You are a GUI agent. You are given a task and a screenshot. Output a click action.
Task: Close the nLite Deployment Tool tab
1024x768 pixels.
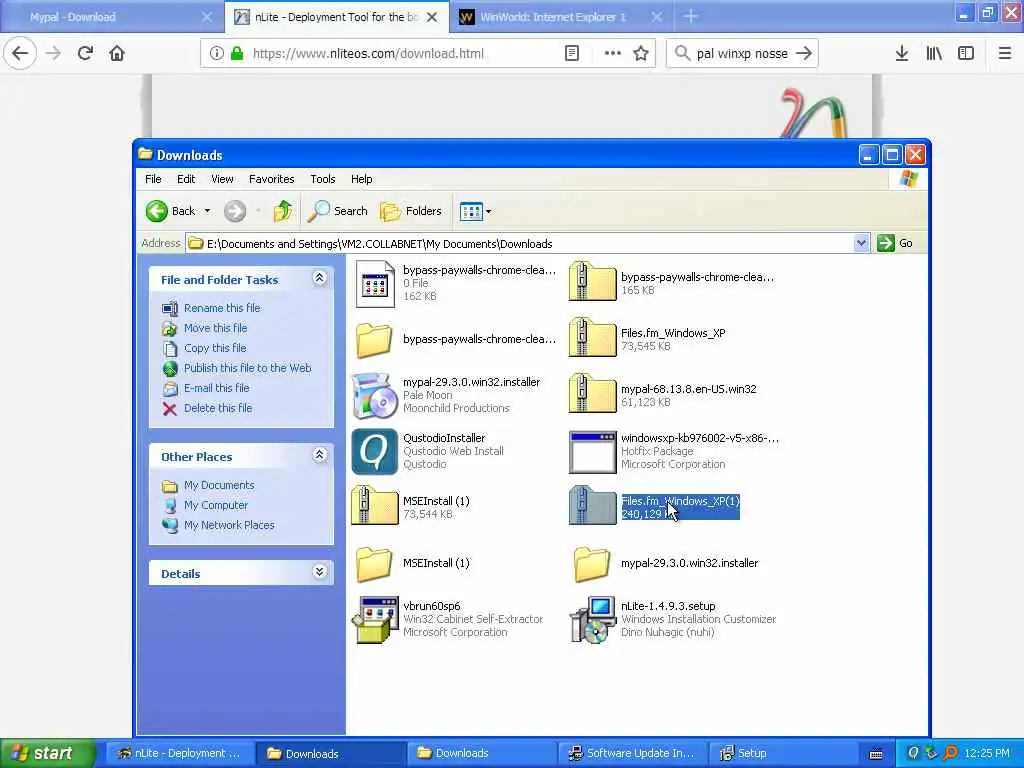(x=432, y=17)
